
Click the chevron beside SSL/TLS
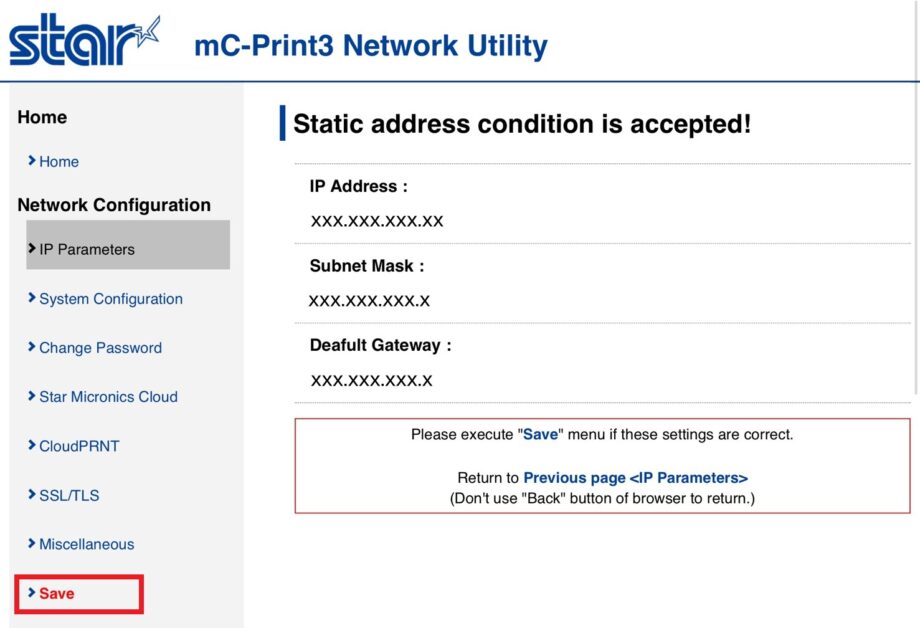tap(32, 495)
